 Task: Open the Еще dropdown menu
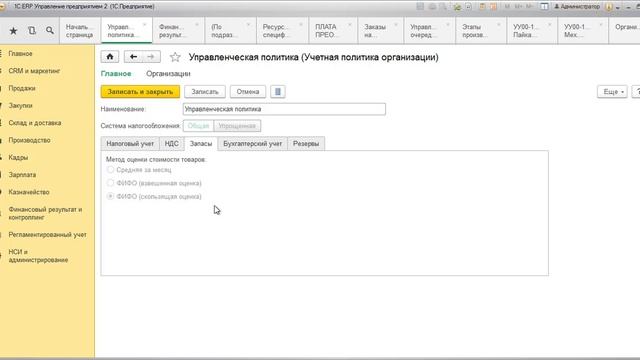click(612, 92)
